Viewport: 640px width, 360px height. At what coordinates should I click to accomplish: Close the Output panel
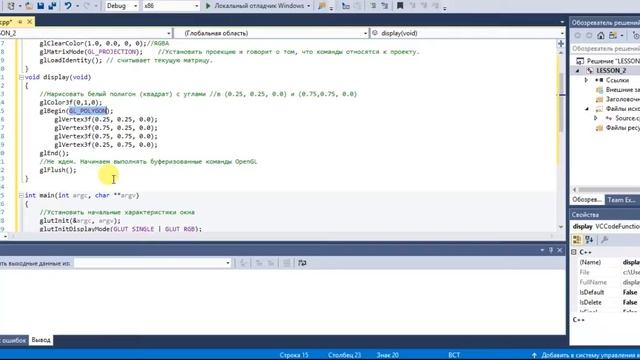[x=560, y=250]
